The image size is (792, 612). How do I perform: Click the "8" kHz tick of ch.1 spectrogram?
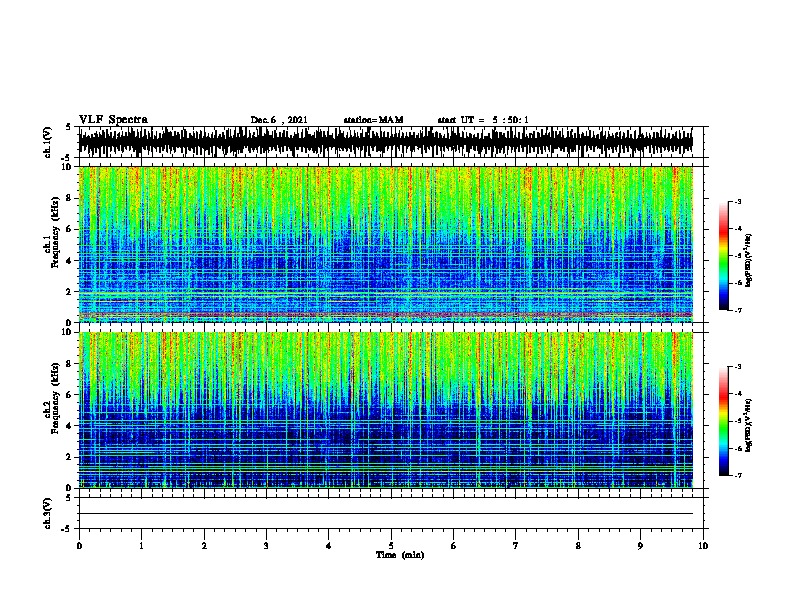[70, 198]
